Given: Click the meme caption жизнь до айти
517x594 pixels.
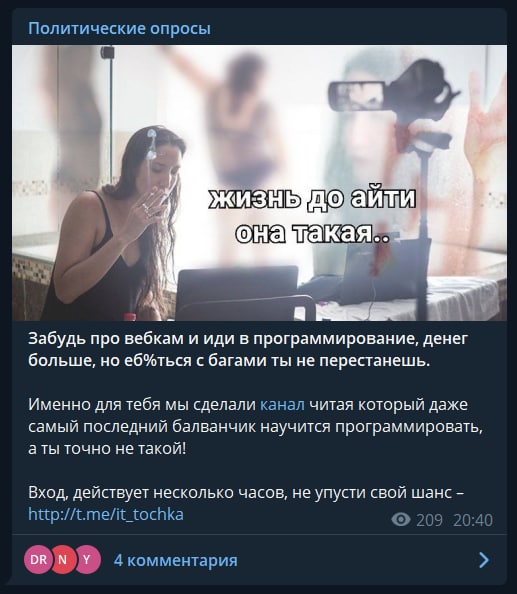Looking at the screenshot, I should (x=312, y=199).
